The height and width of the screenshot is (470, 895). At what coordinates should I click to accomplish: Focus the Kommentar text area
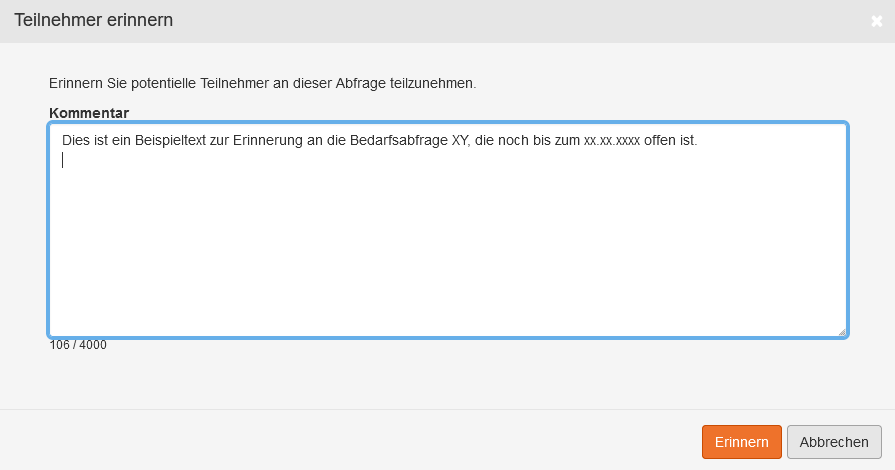coord(447,250)
